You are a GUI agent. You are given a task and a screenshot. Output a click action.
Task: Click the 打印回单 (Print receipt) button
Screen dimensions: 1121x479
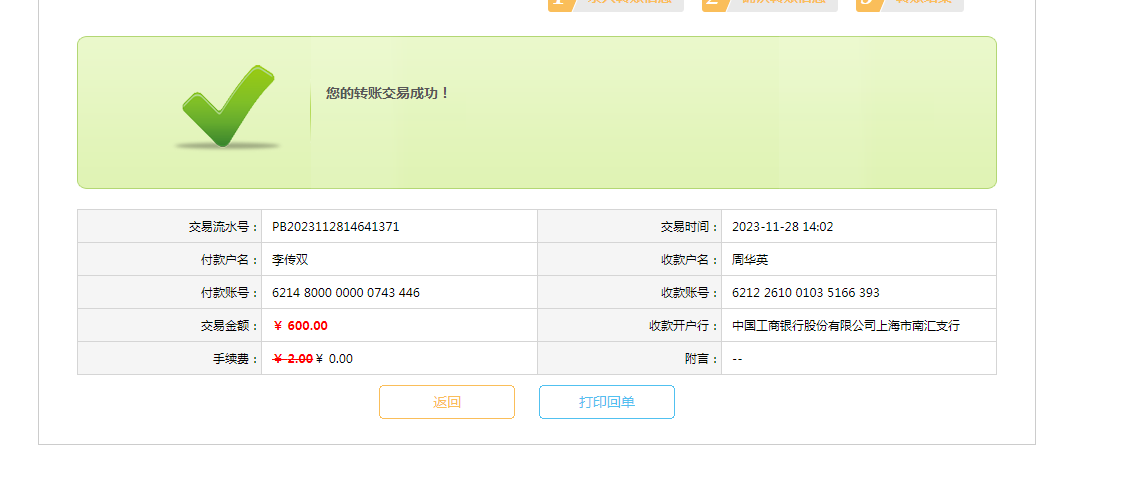click(607, 402)
